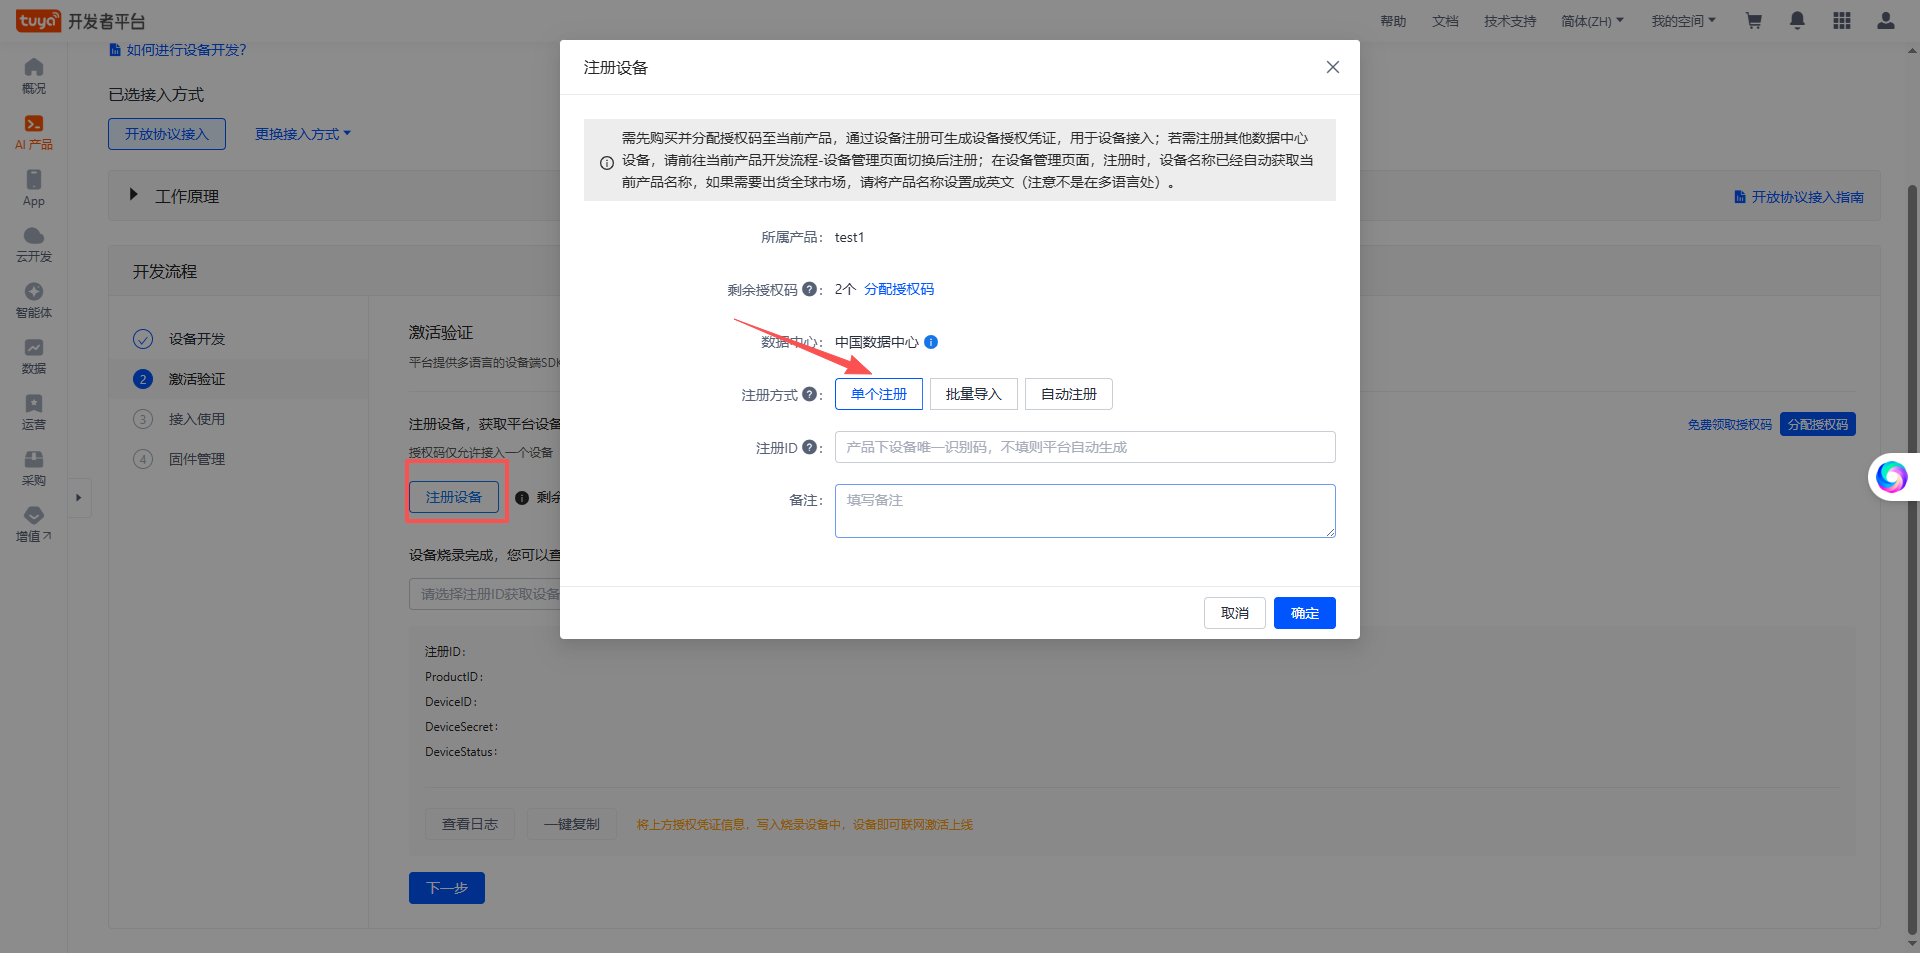Focus the 注册ID input field
This screenshot has height=953, width=1920.
(1085, 447)
